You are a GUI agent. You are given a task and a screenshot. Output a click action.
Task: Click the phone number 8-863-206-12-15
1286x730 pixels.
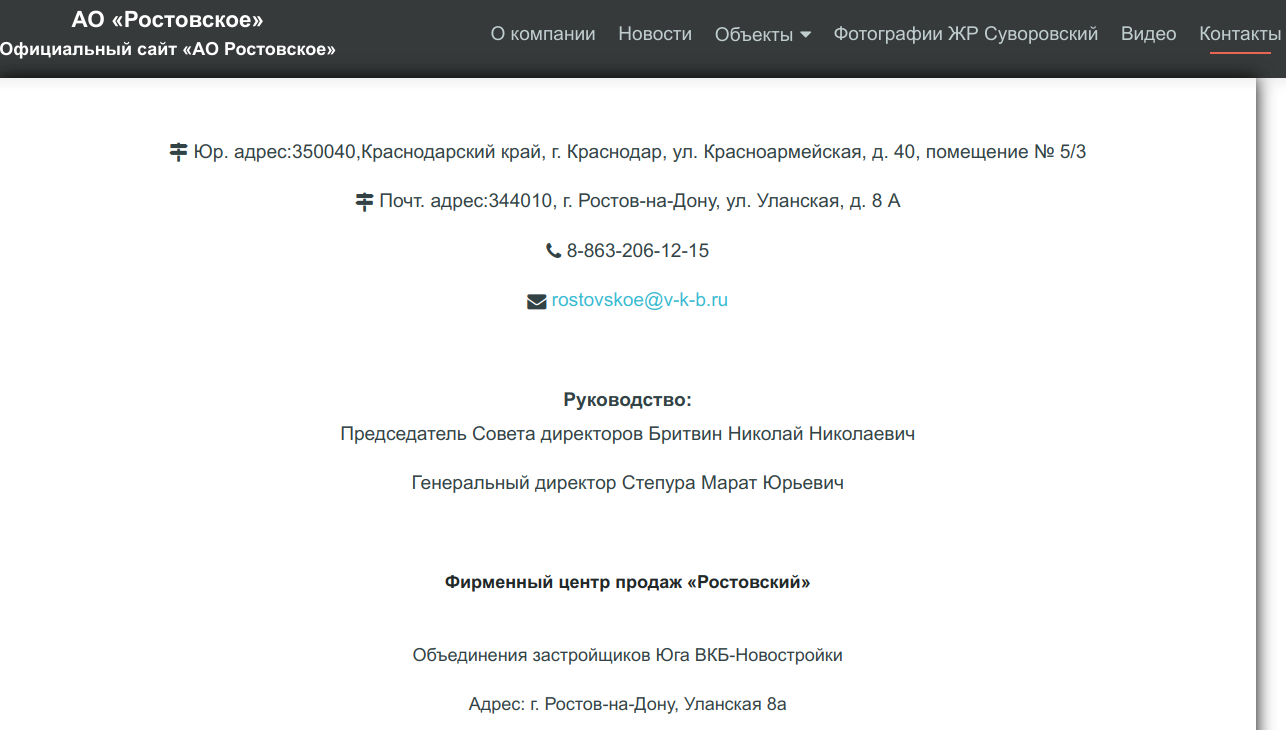pos(638,251)
